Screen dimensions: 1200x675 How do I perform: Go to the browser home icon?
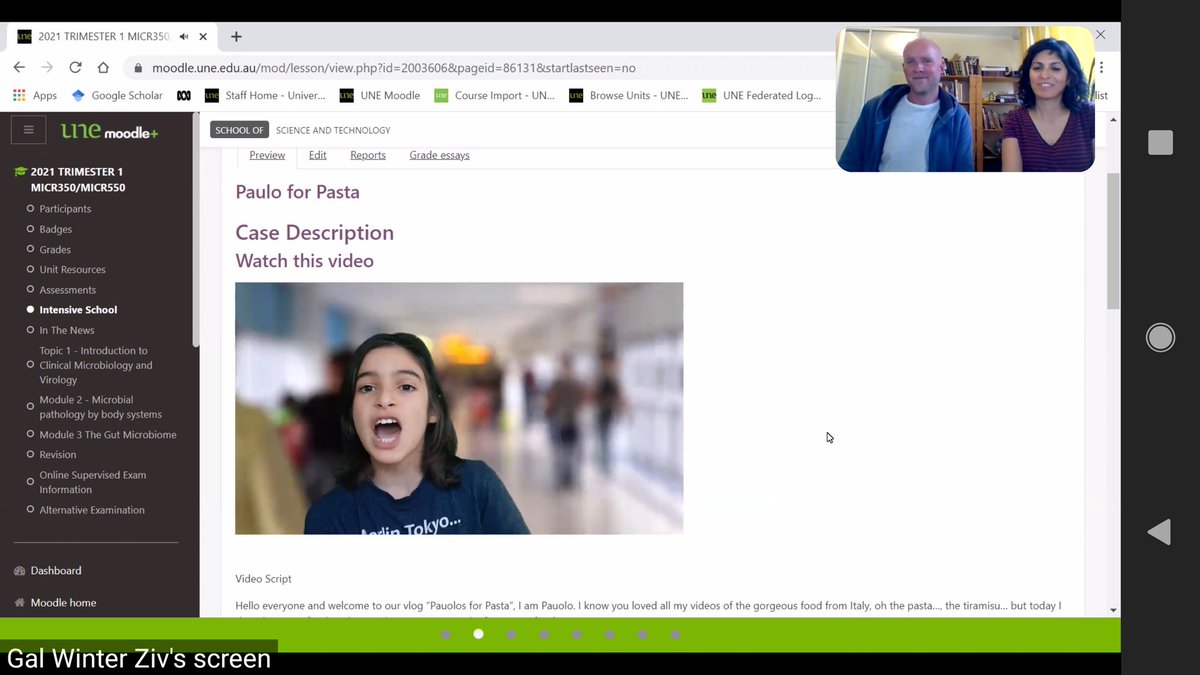click(x=103, y=67)
